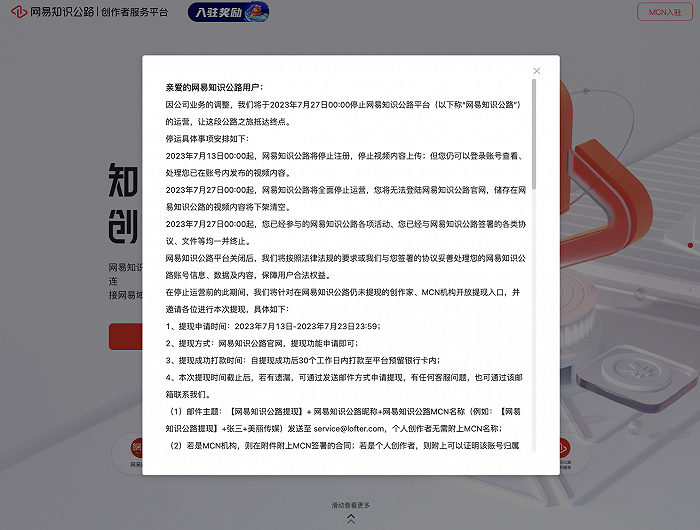Click line 2、提现方式 in dialog
Viewport: 700px width, 530px height.
click(x=262, y=343)
